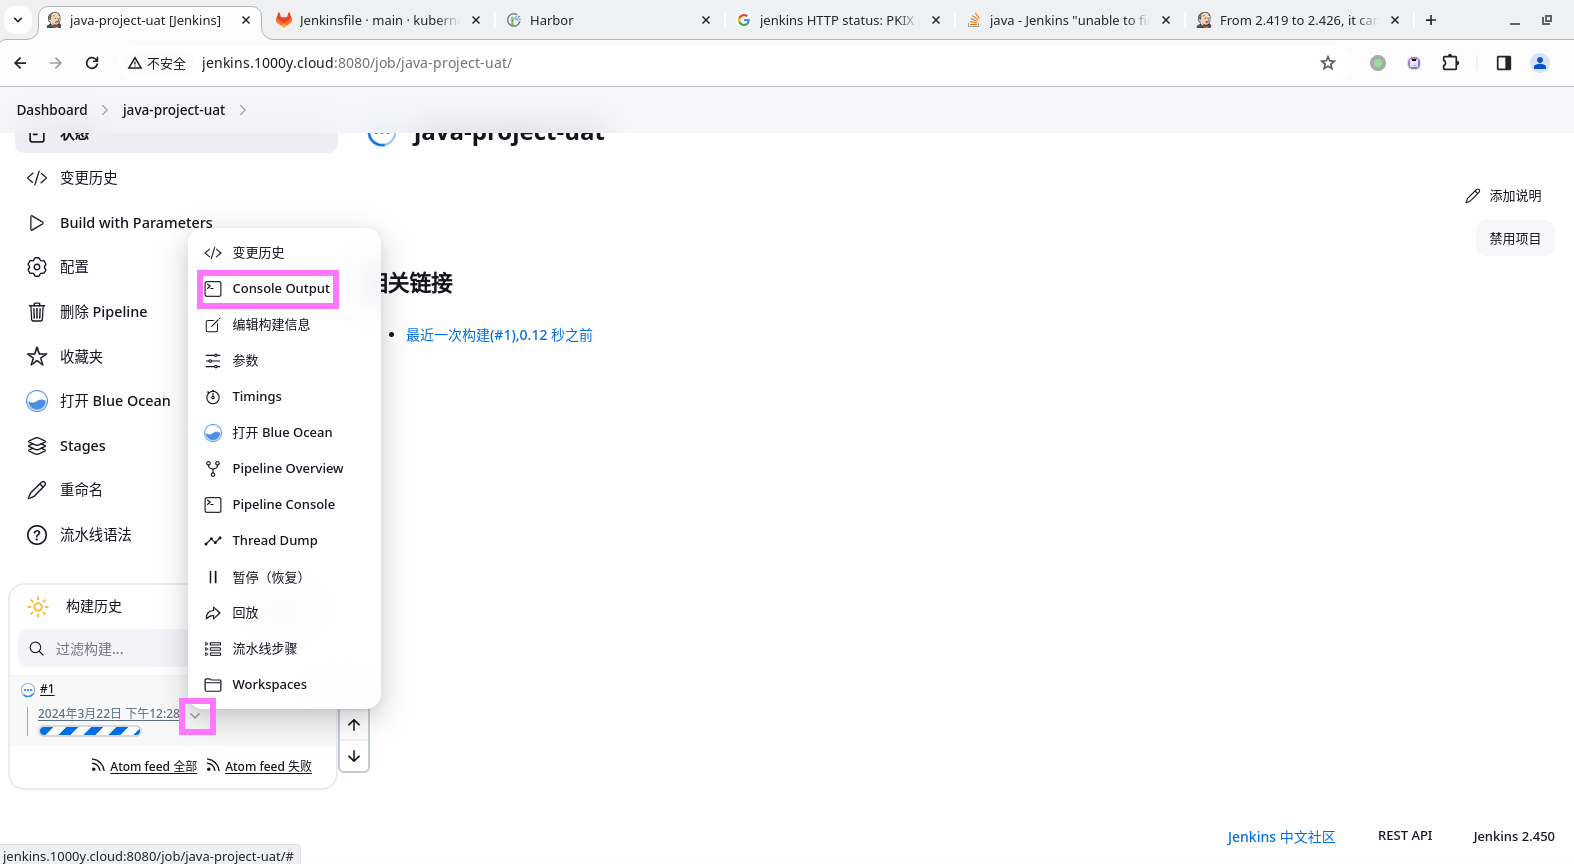Click 添加说明 pencil icon
This screenshot has width=1574, height=864.
(1472, 196)
